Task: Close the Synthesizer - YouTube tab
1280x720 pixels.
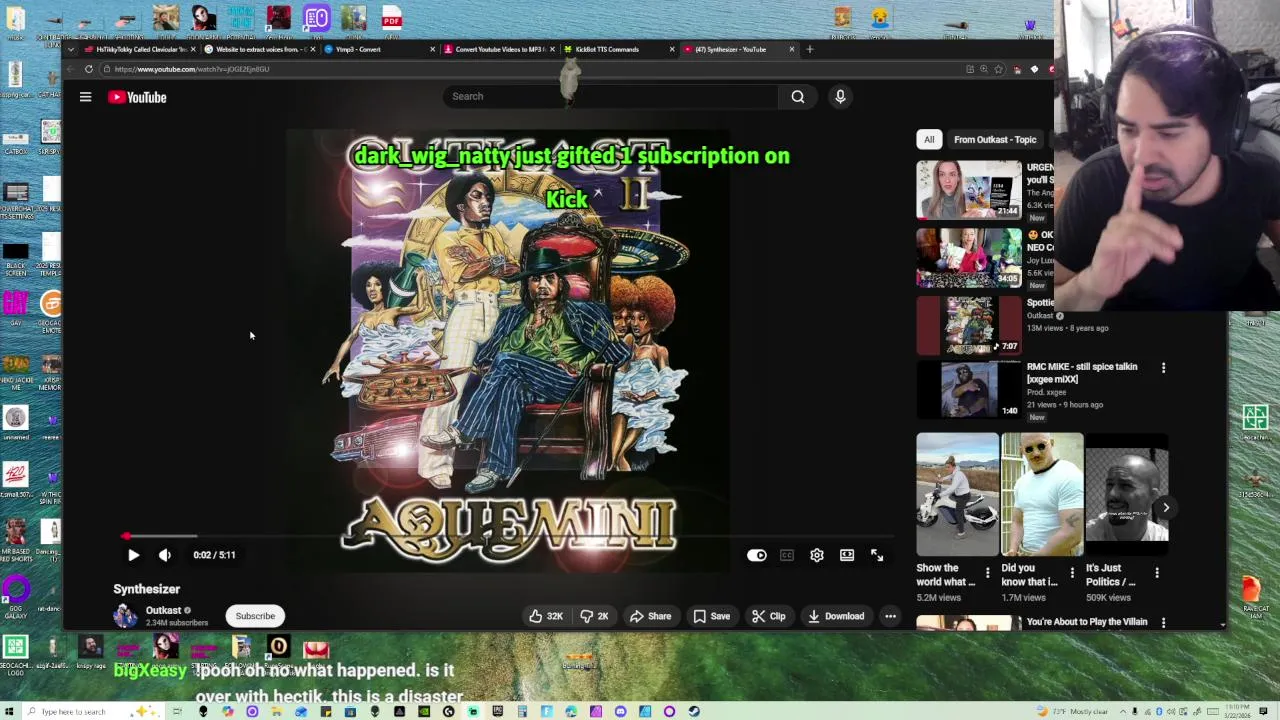Action: click(x=792, y=49)
